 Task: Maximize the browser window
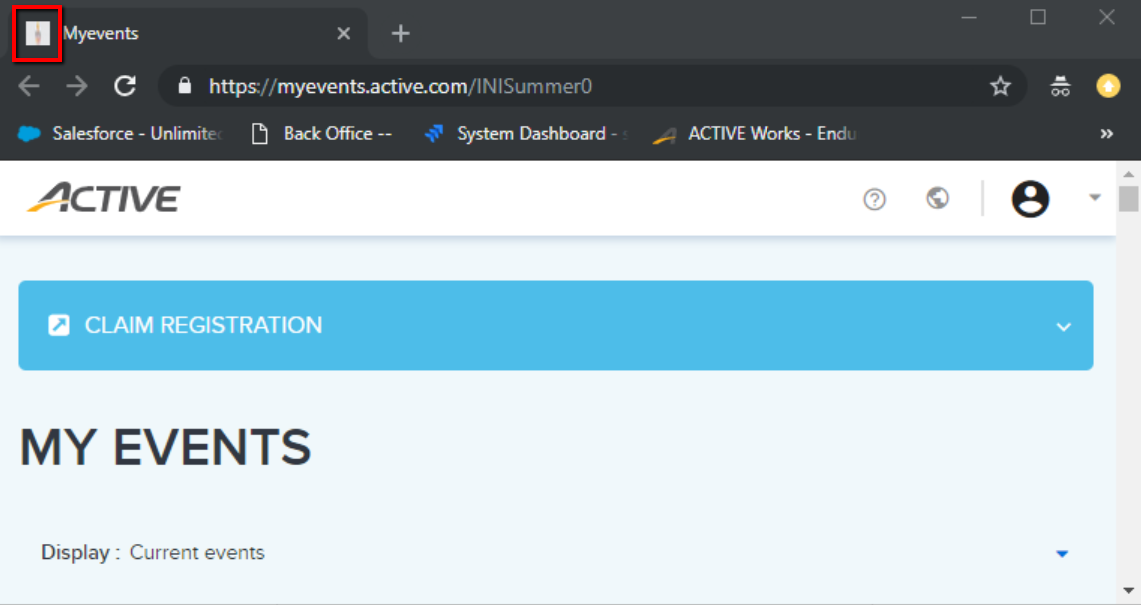coord(1038,17)
